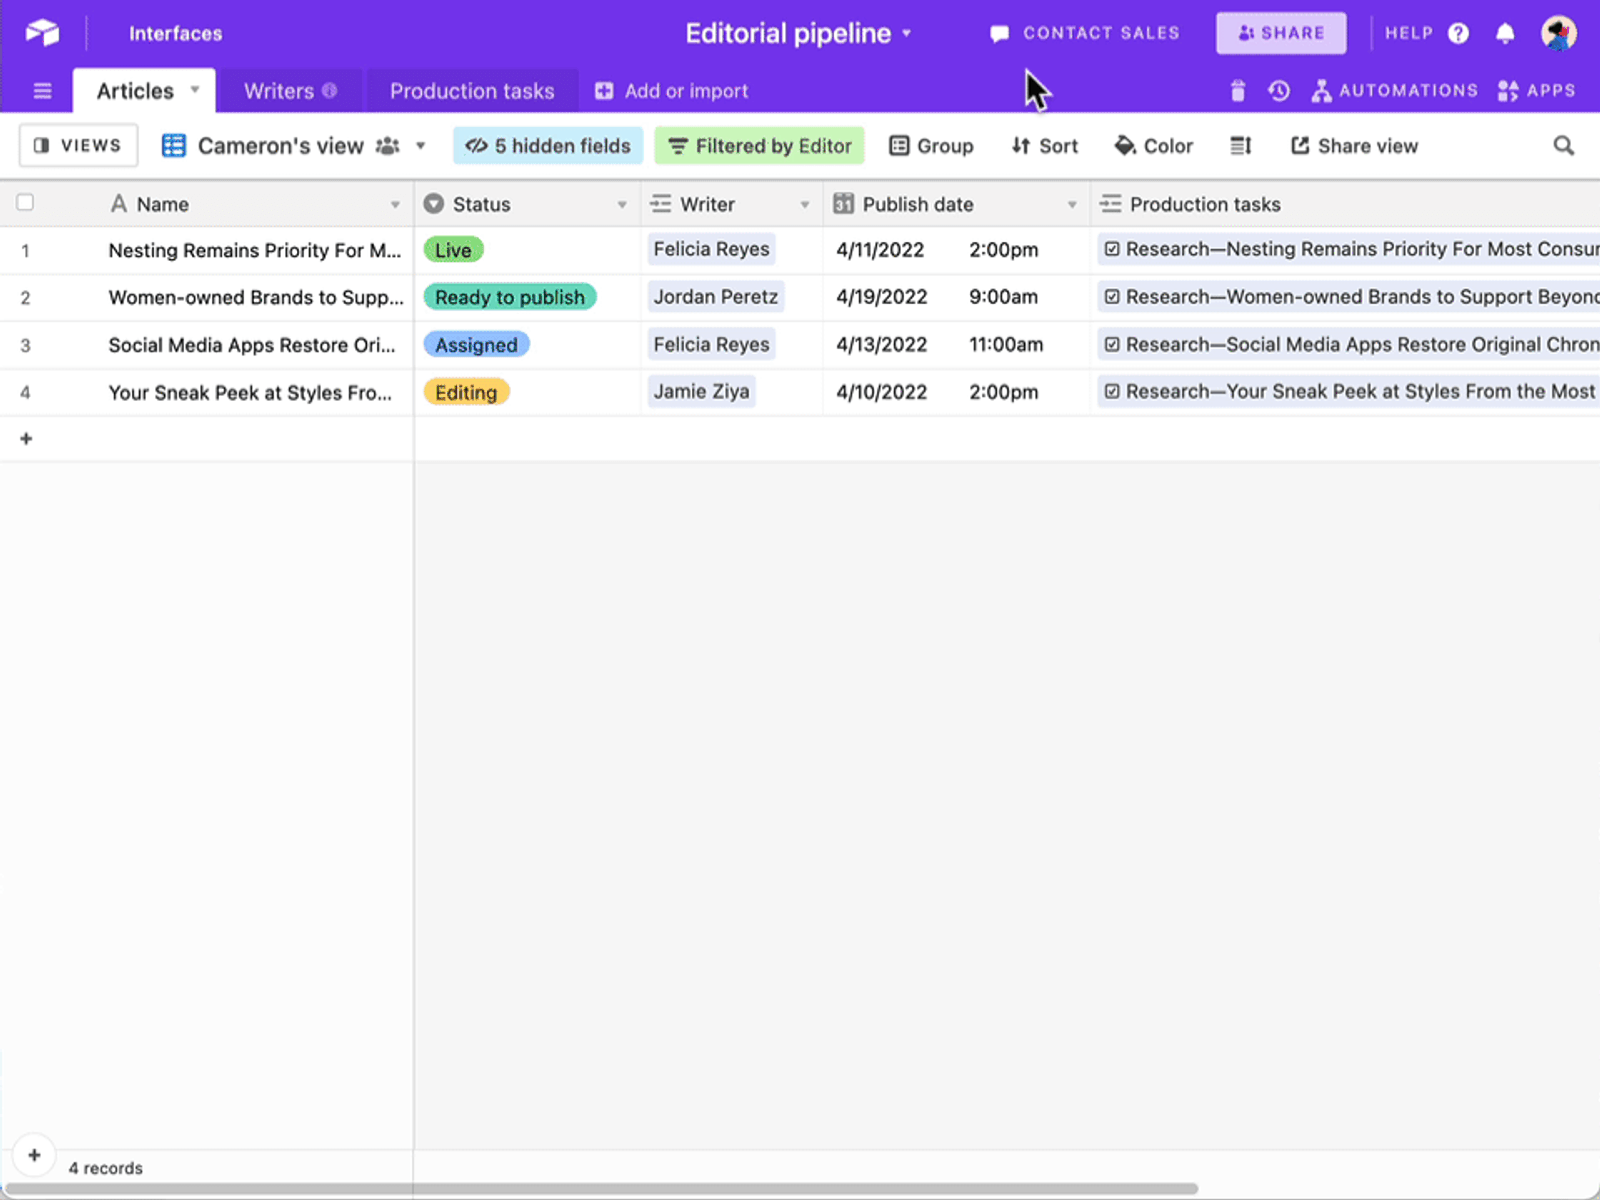Click the Name field text-type icon
Image resolution: width=1600 pixels, height=1200 pixels.
click(118, 204)
